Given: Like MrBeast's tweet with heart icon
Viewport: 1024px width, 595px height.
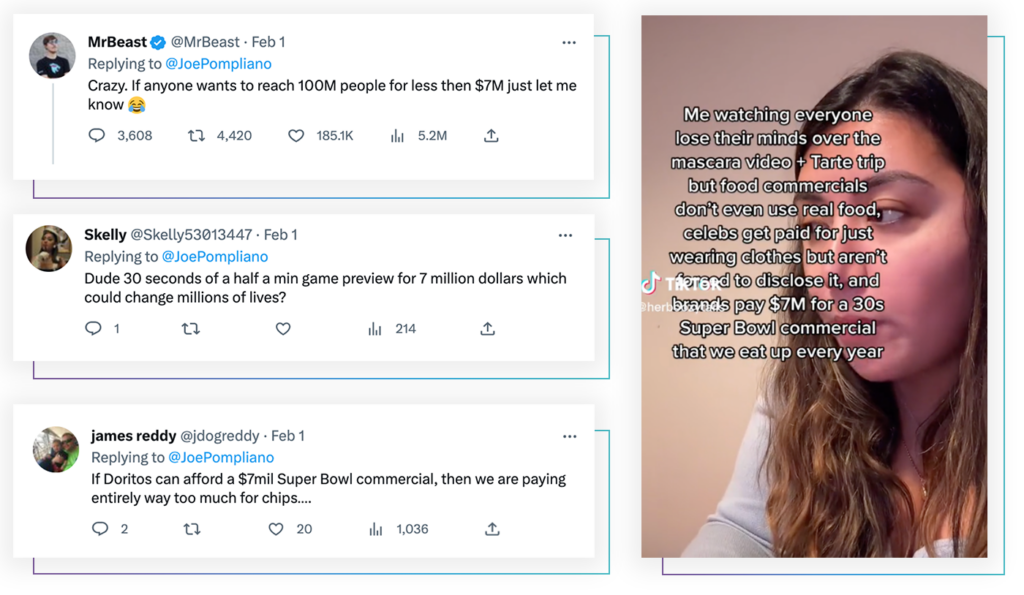Looking at the screenshot, I should click(296, 136).
